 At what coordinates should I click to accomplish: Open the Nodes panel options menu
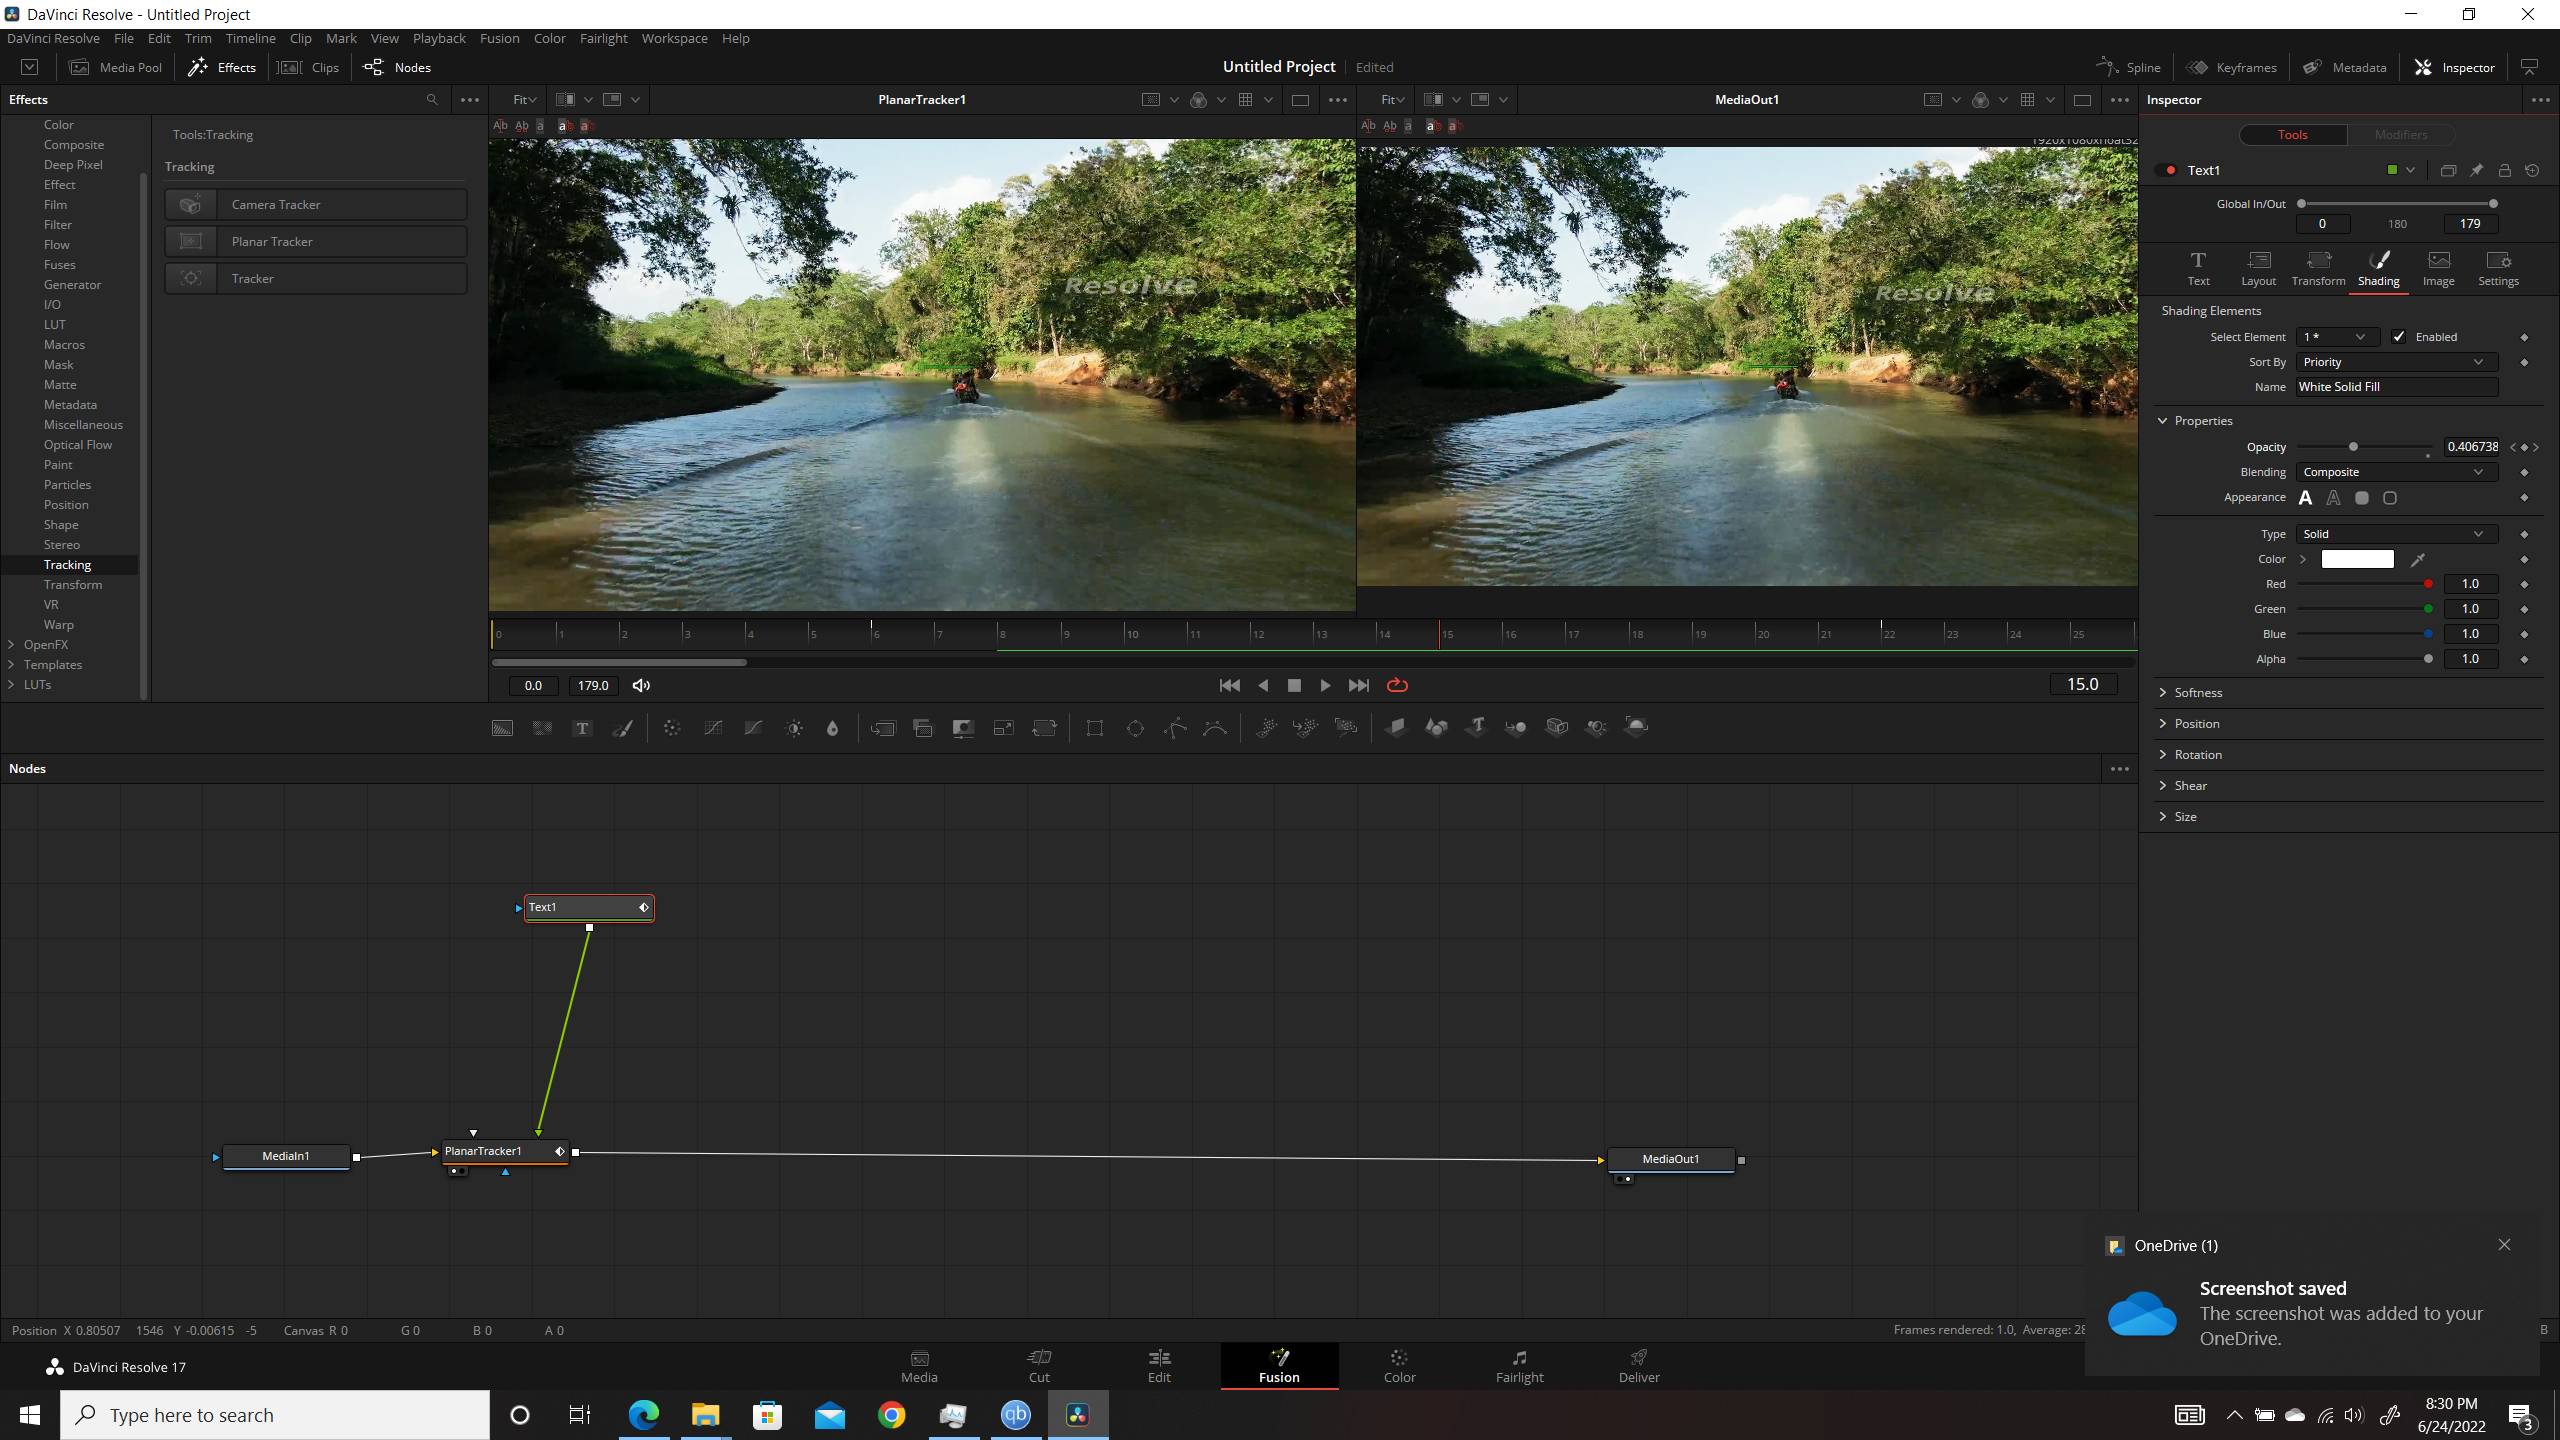click(x=2119, y=769)
